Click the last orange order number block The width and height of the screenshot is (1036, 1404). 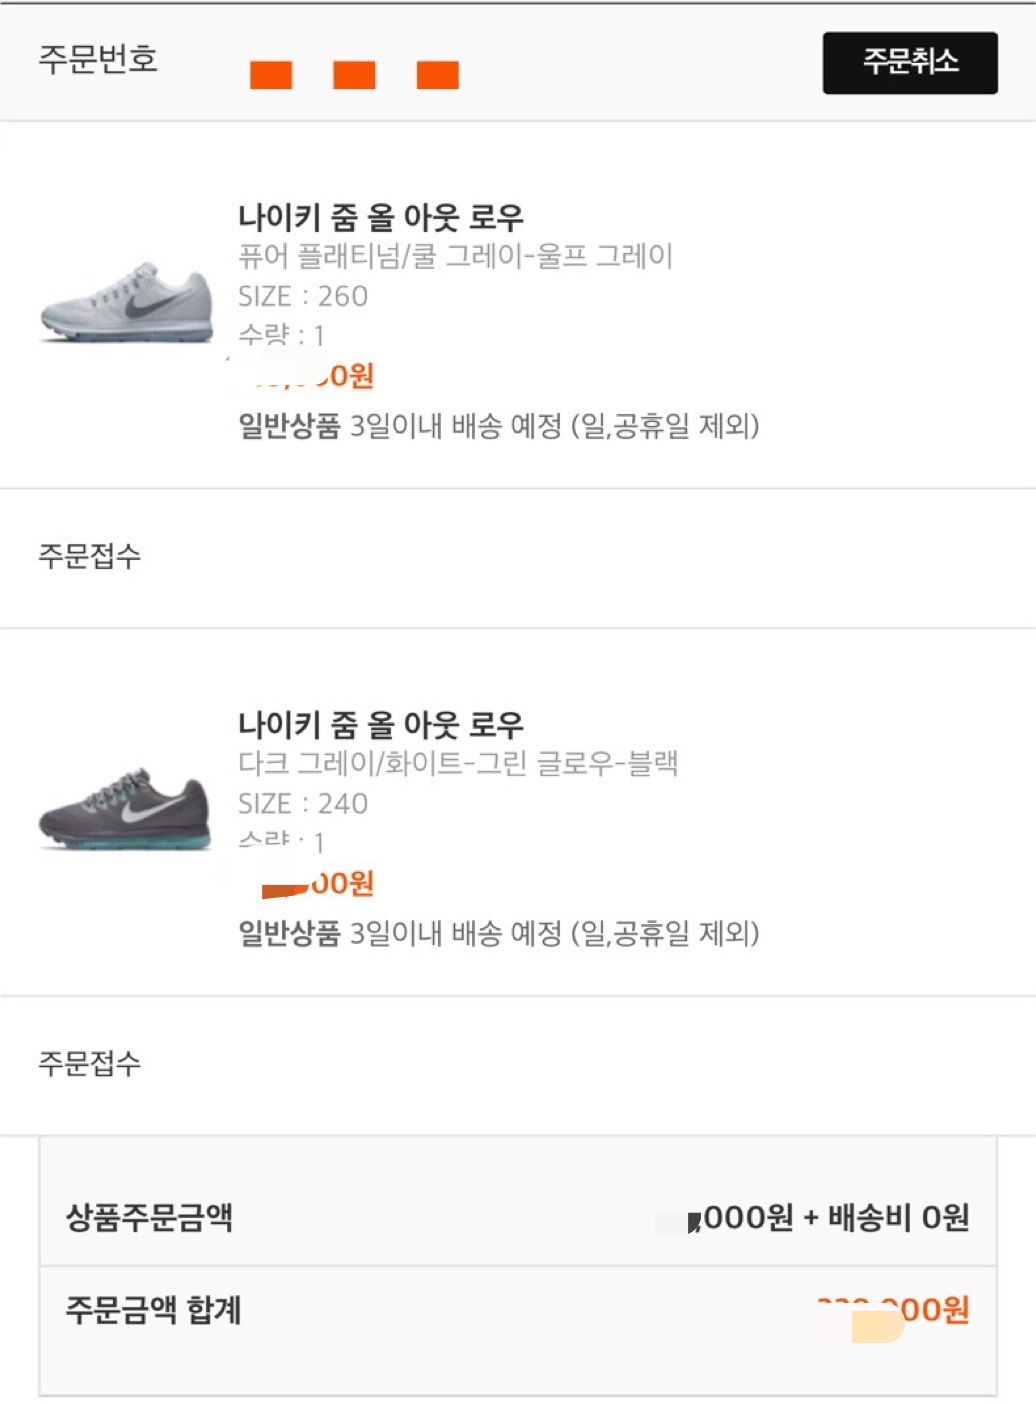(438, 75)
